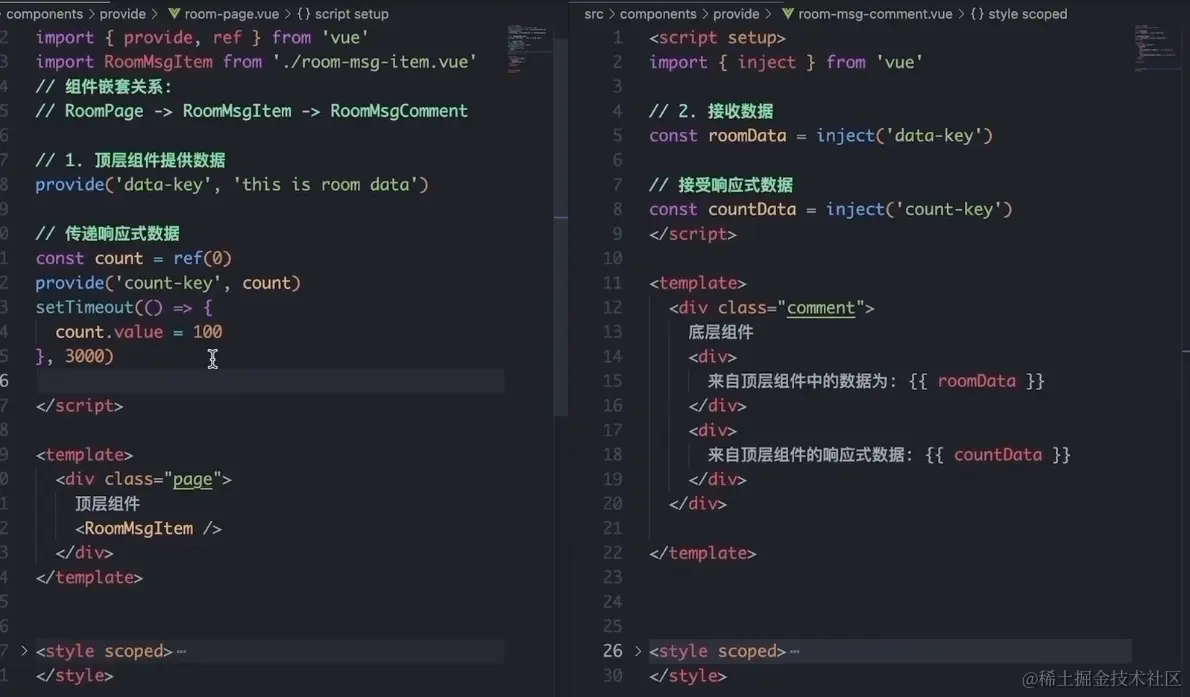This screenshot has height=697, width=1190.
Task: Click the closing </script> tag in left editor
Action: pos(79,405)
